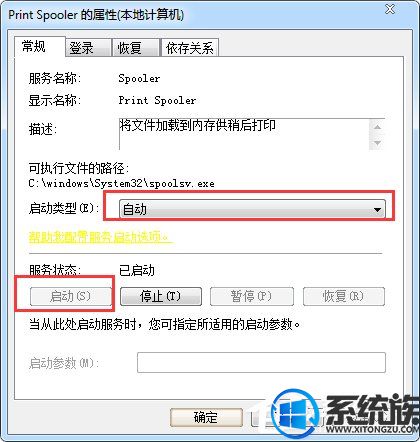Click the 暂停(P) button

[252, 296]
